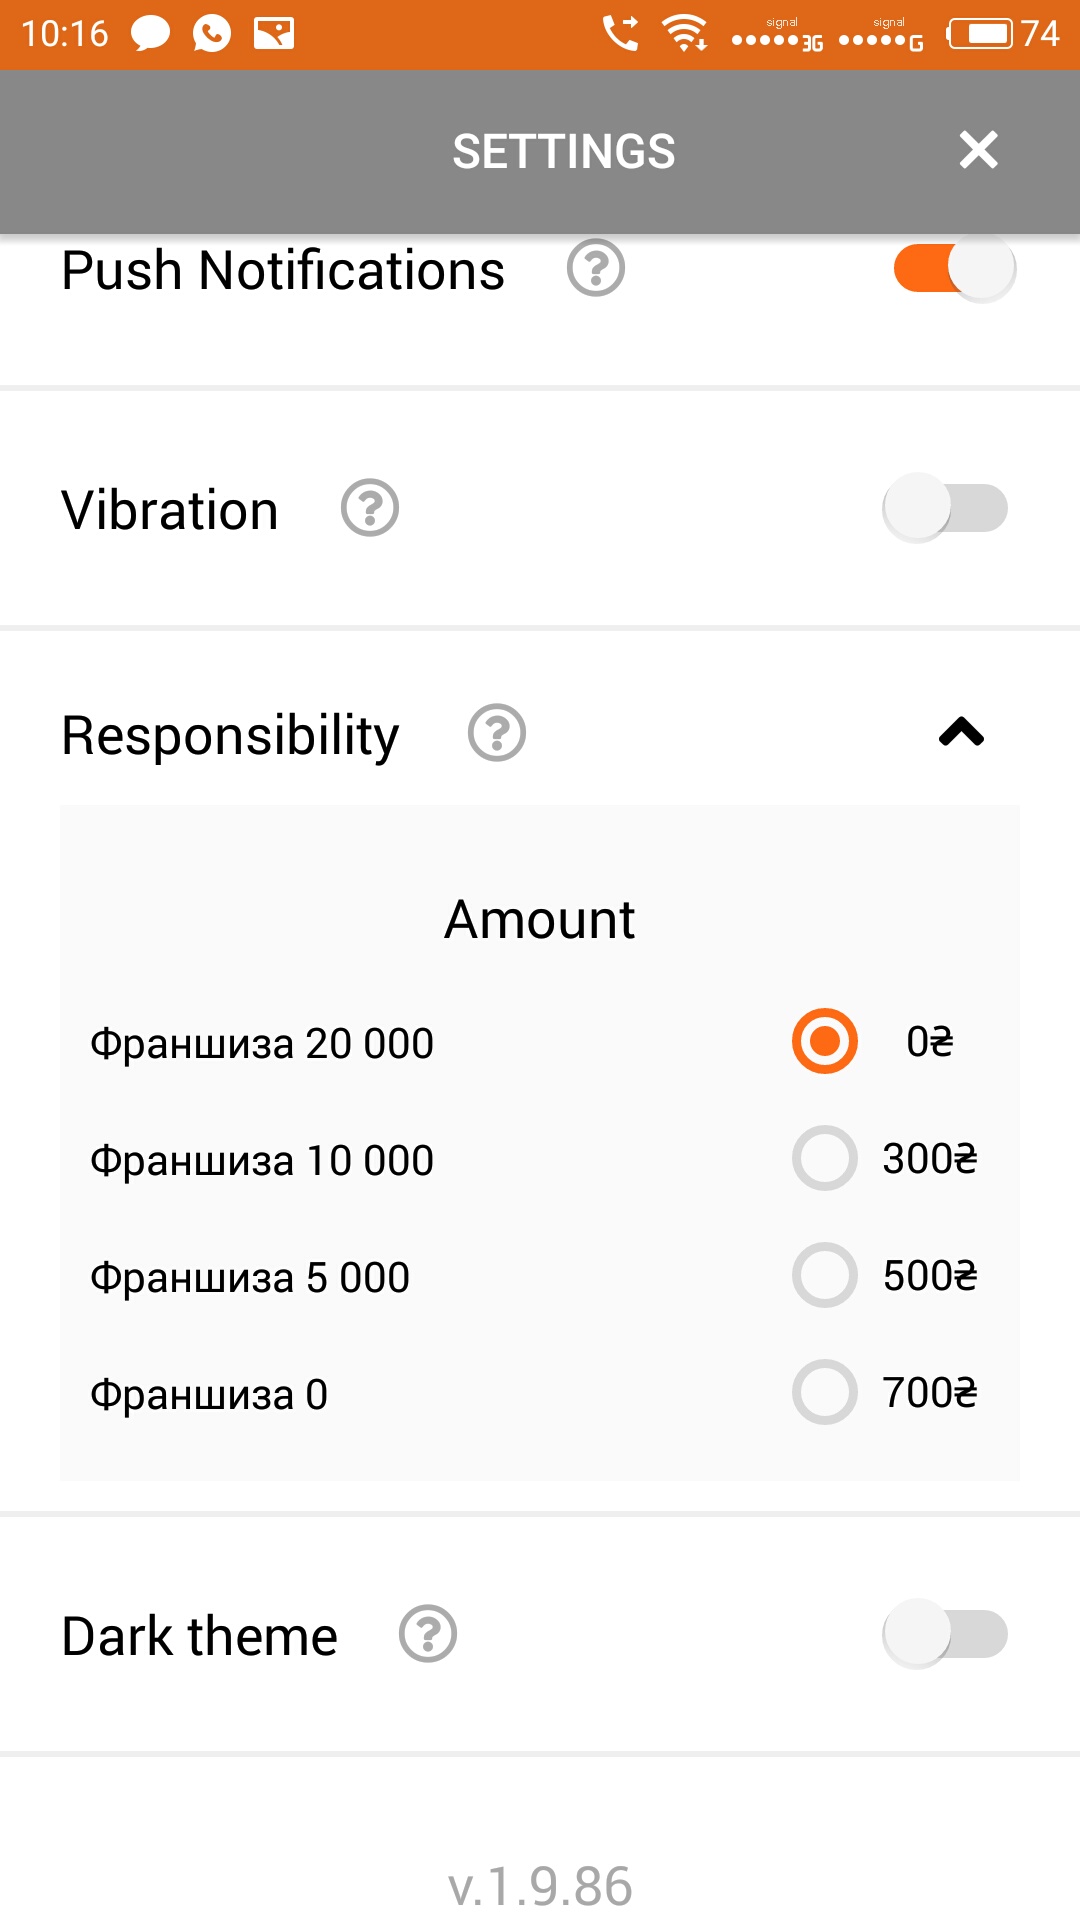Tap the chat message status icon
Screen dimensions: 1080x1920
150,34
